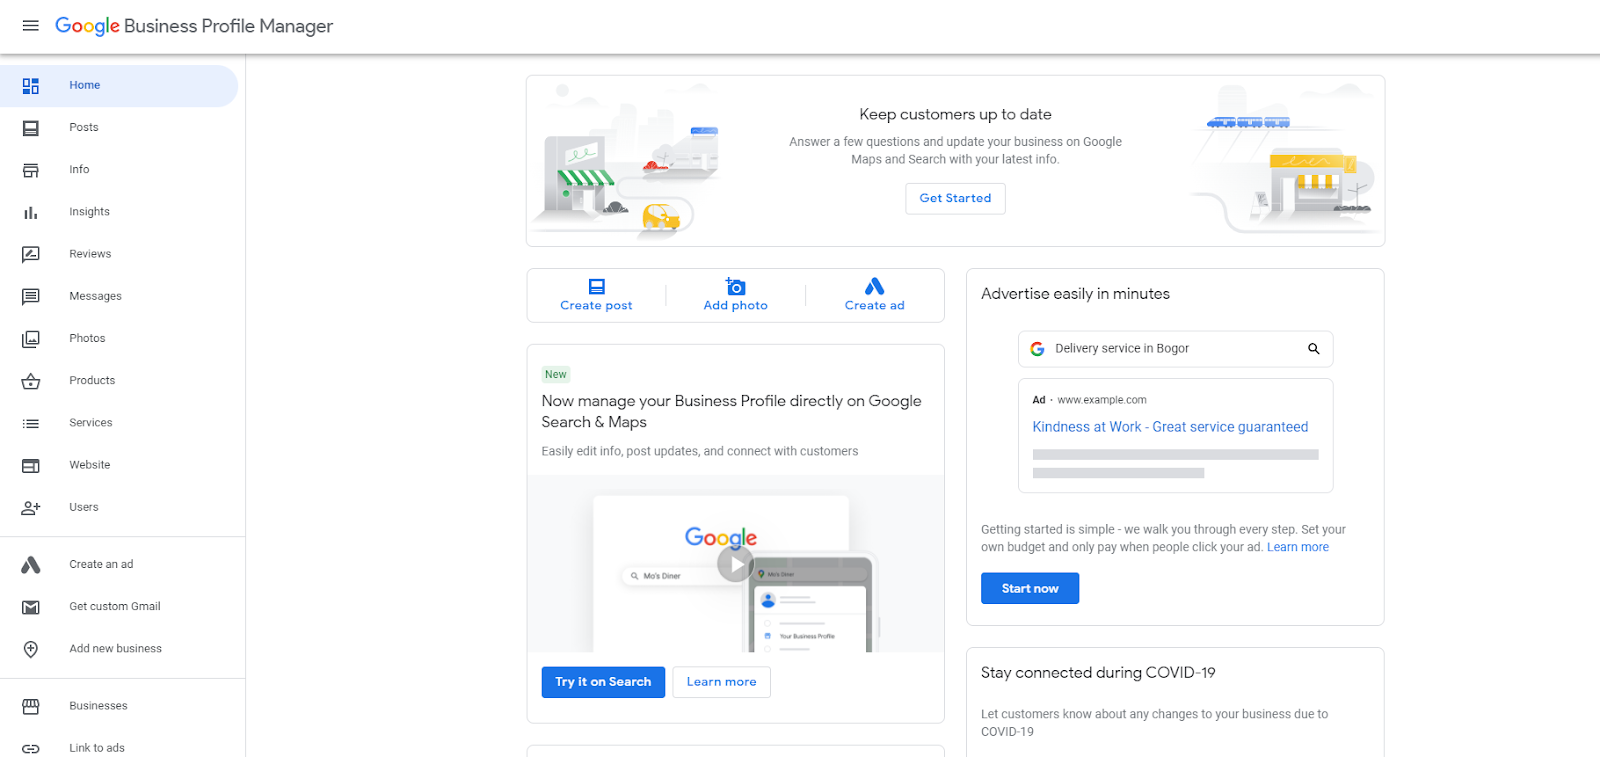Click the Messages chat icon

(31, 297)
